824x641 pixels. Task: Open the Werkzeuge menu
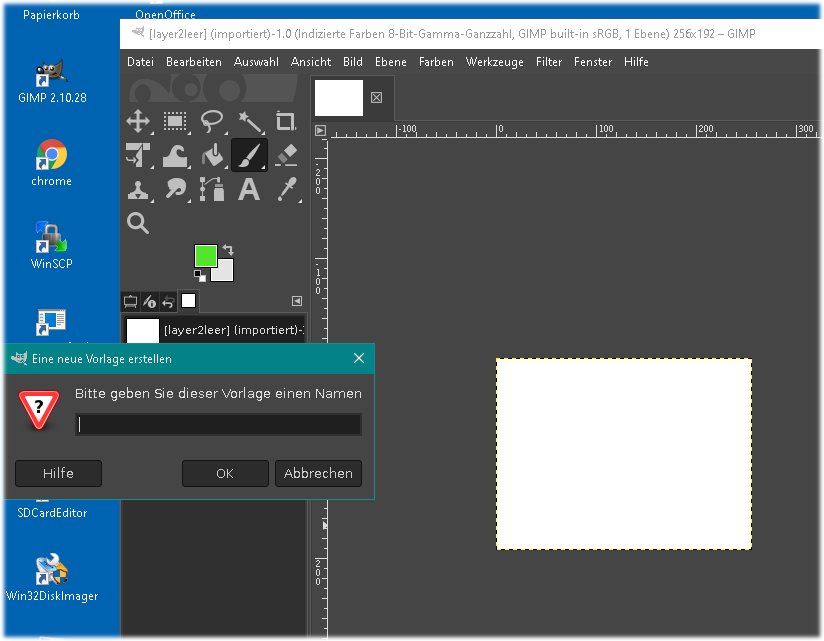495,62
